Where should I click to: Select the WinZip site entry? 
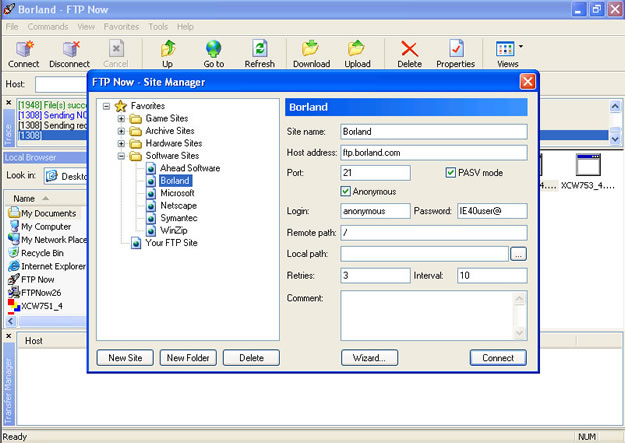(173, 230)
